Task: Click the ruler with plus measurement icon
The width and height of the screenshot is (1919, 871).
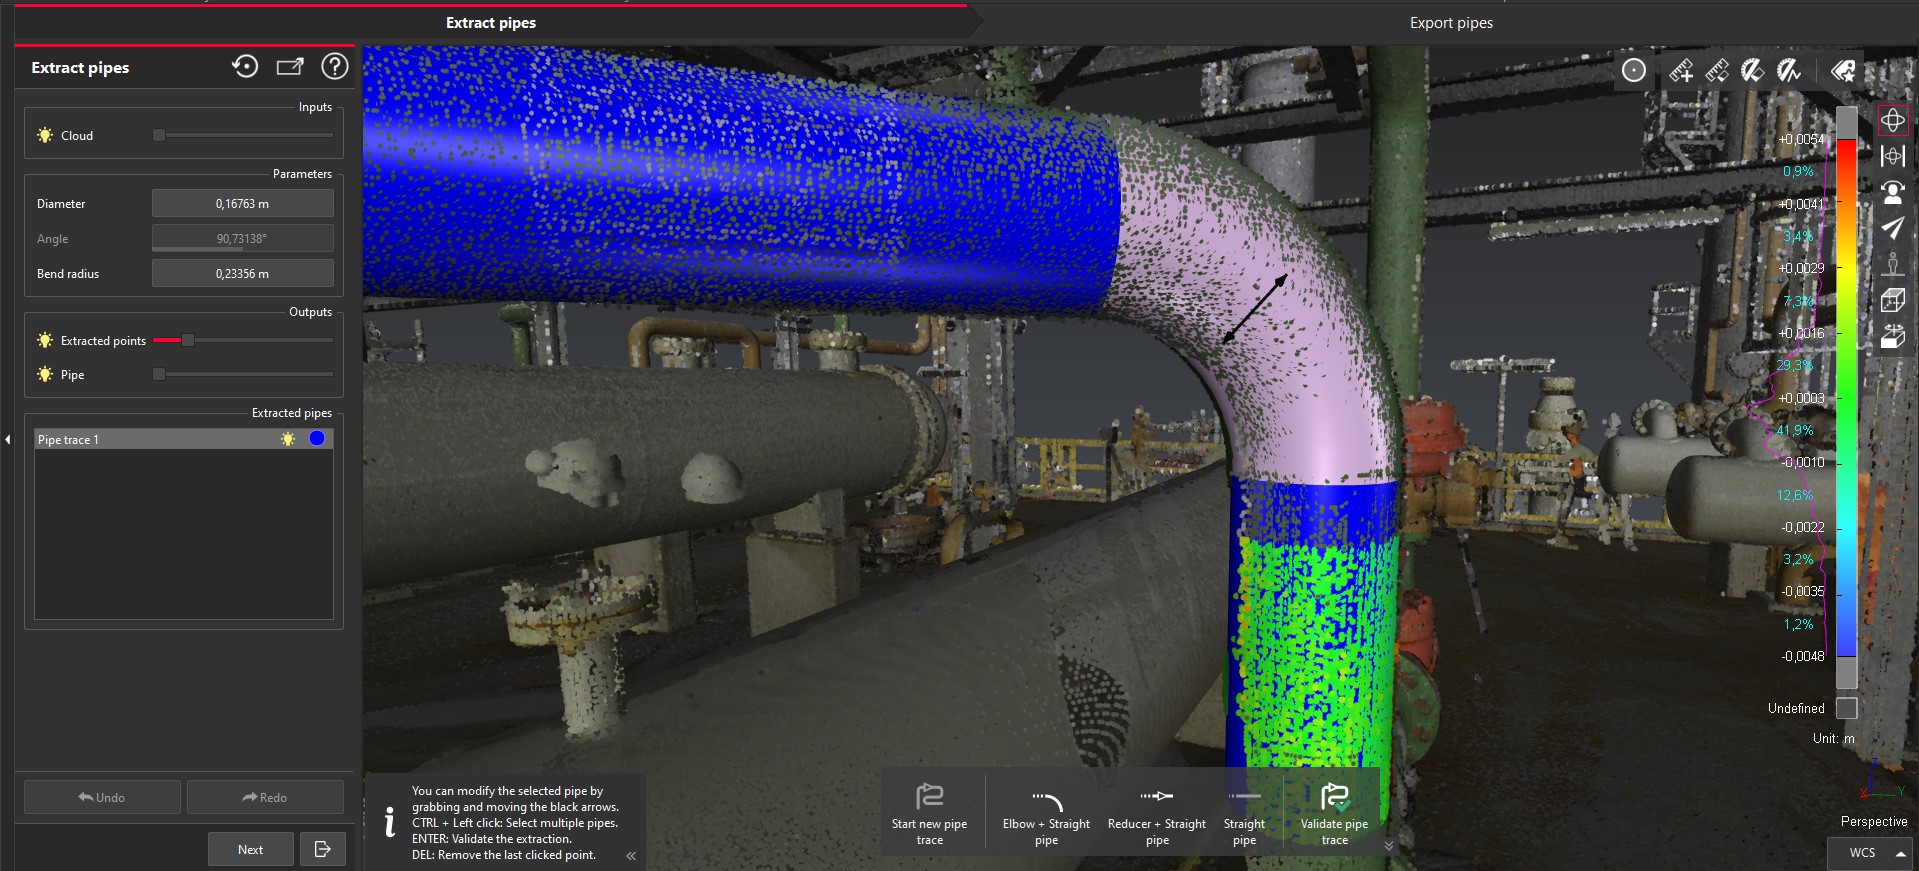Action: click(1681, 71)
